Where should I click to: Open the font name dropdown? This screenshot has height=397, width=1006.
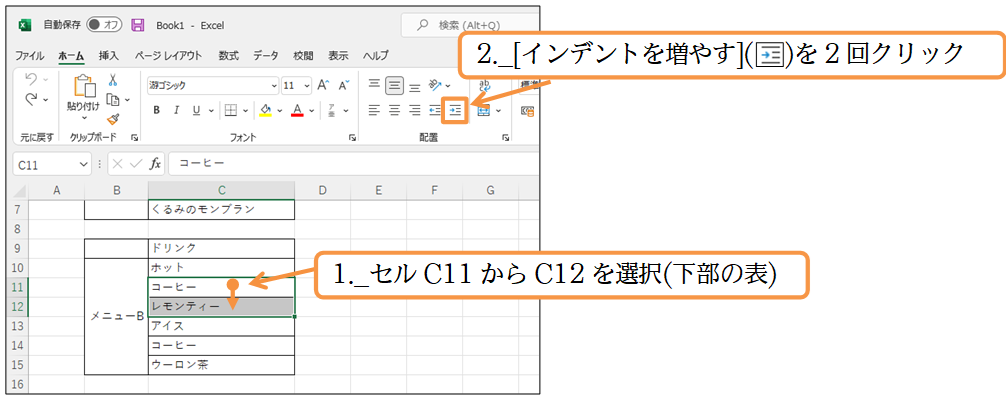click(x=275, y=85)
